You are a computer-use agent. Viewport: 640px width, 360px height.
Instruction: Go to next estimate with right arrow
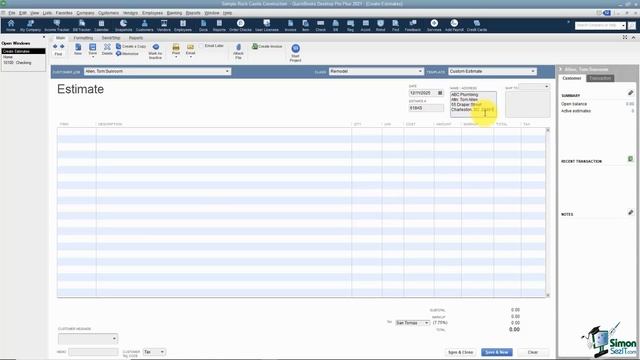[62, 47]
